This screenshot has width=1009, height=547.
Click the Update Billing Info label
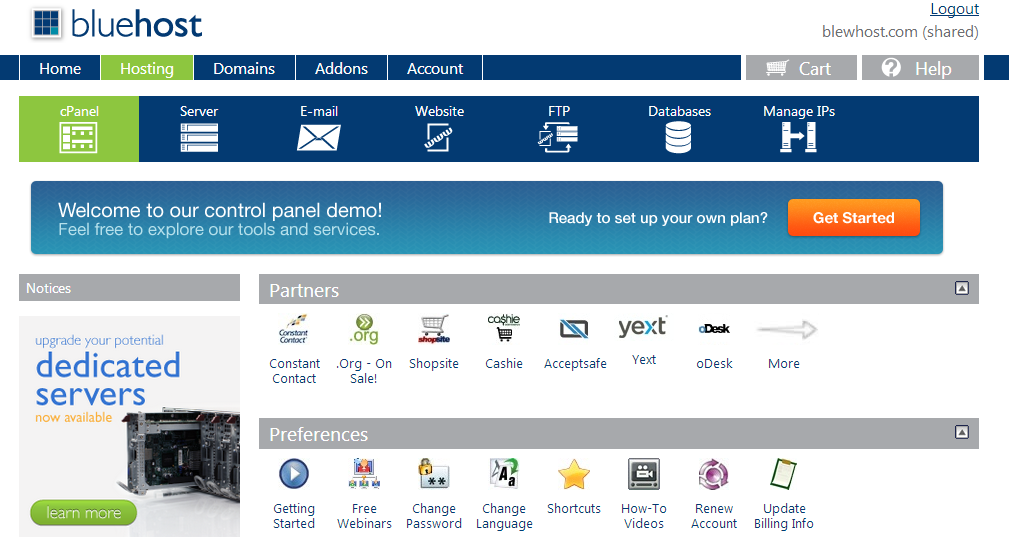point(784,516)
